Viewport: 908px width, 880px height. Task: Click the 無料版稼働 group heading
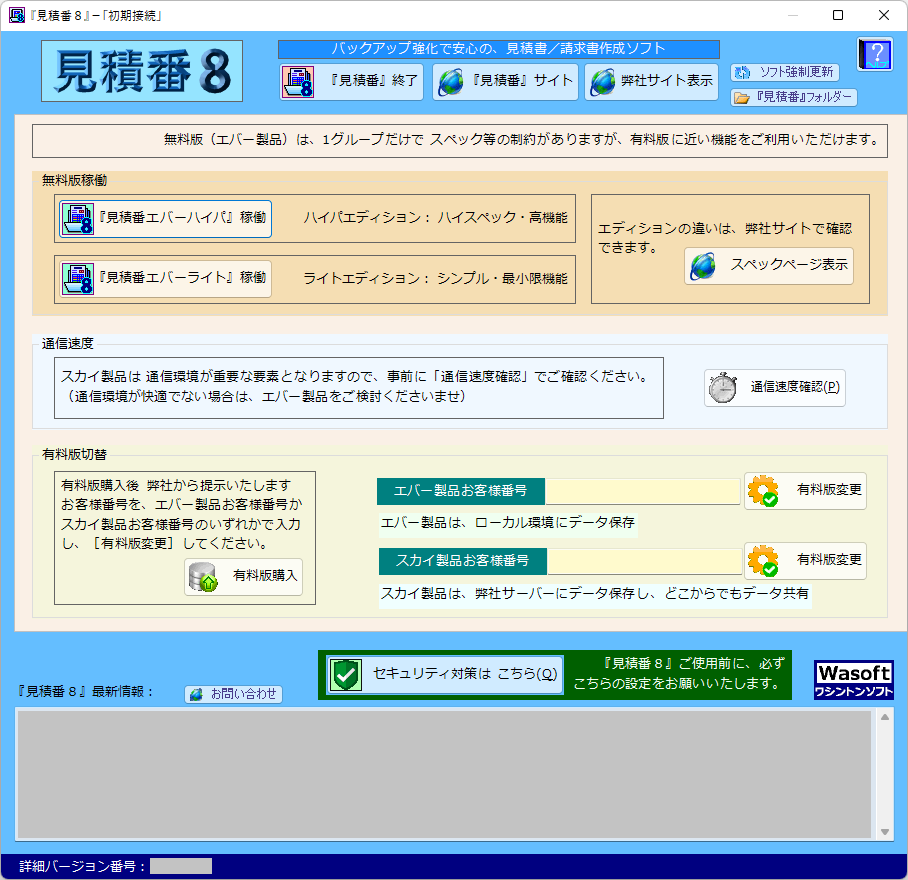74,181
